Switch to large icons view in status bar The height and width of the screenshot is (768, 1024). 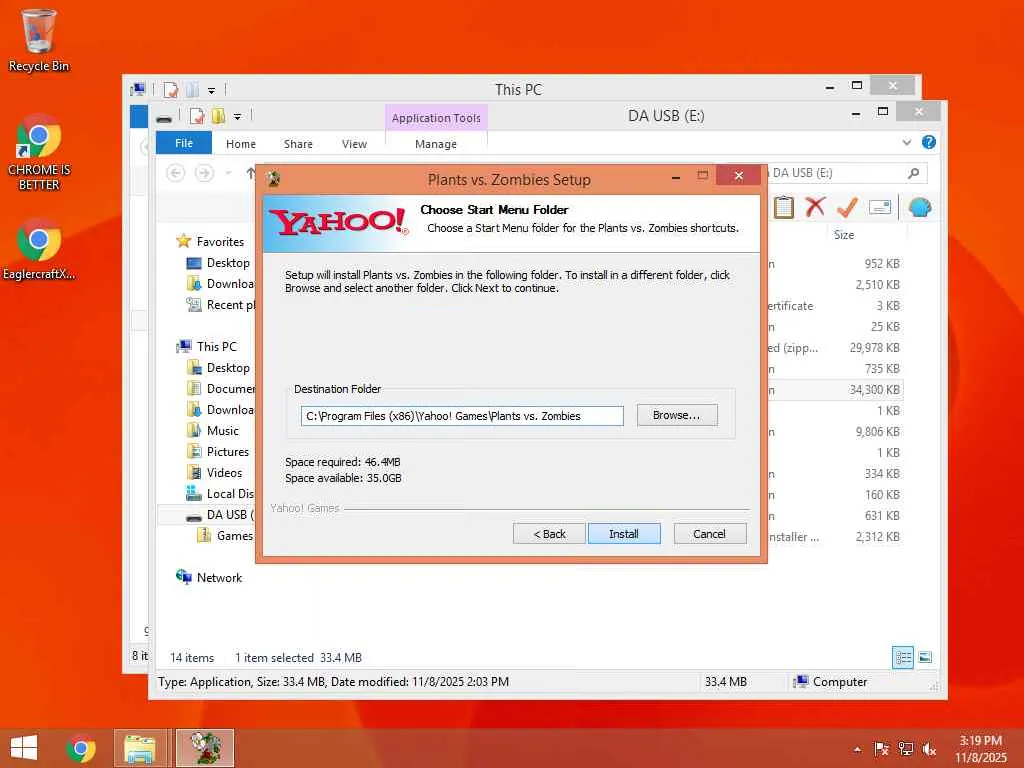925,657
